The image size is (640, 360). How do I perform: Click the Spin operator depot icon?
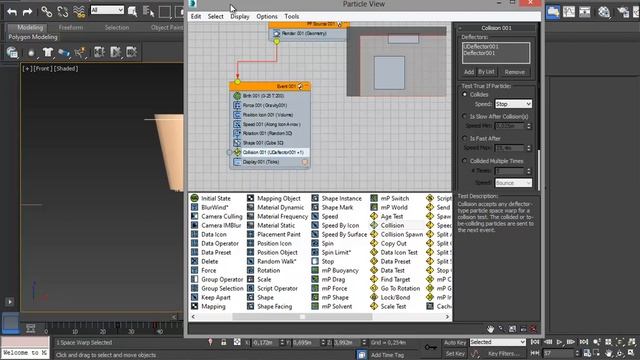coord(315,243)
